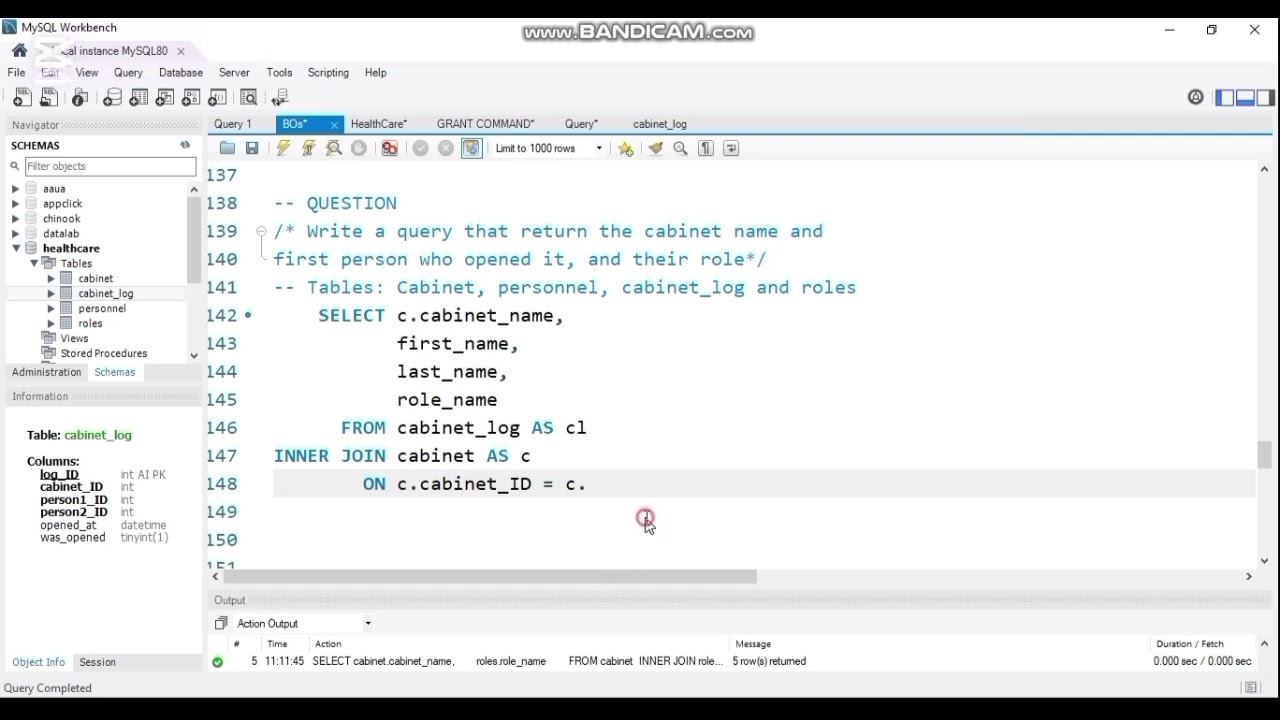The height and width of the screenshot is (720, 1280).
Task: Toggle the bottom output panel visibility
Action: click(x=1245, y=97)
